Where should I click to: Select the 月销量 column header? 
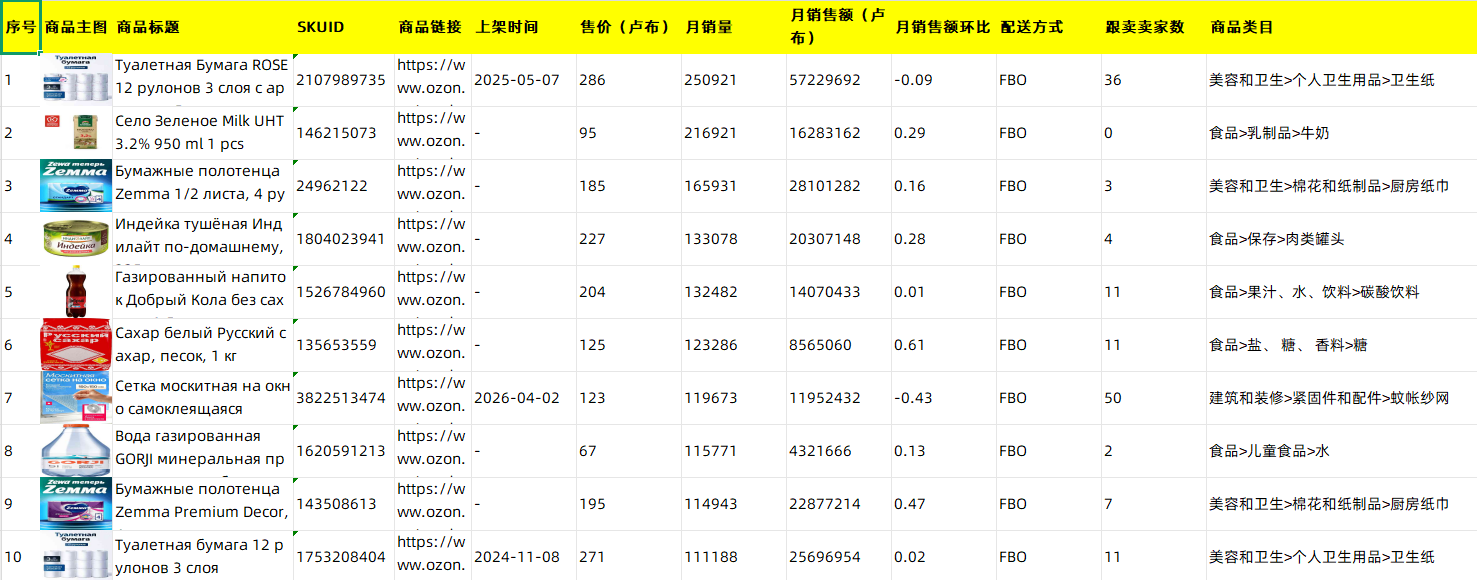point(734,27)
